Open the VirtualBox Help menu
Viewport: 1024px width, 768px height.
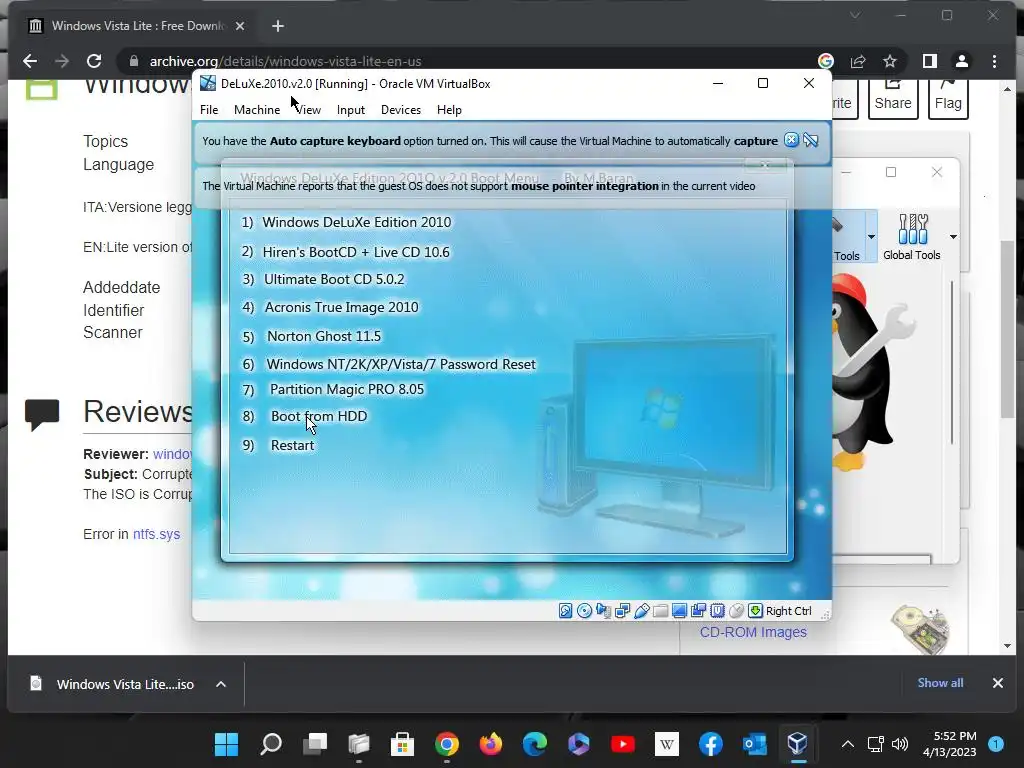449,110
